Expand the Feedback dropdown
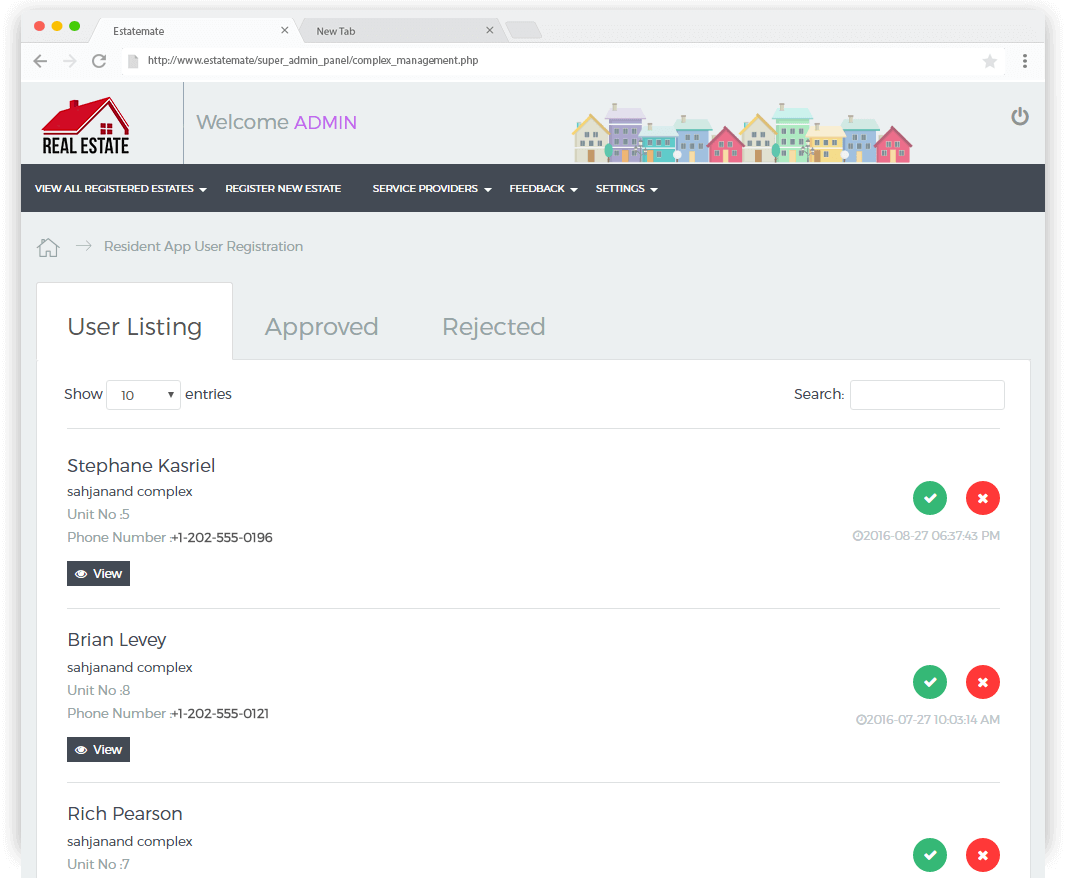1080x896 pixels. [542, 188]
